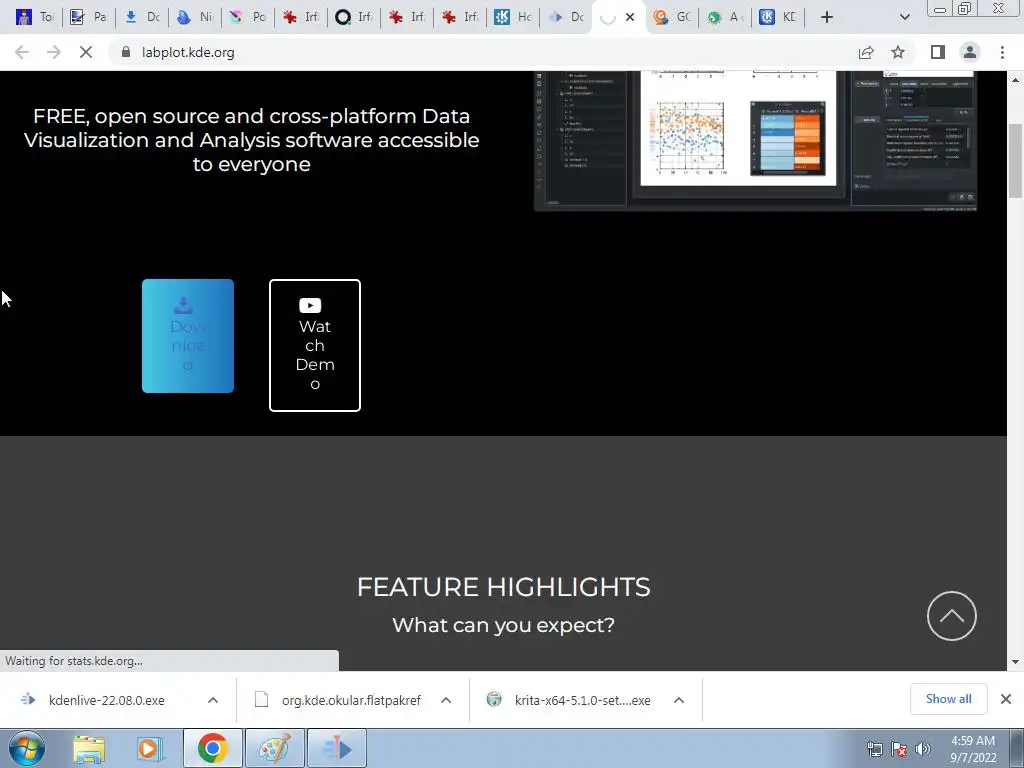Open the org.kde.okular.flatpakref download
Viewport: 1024px width, 768px height.
click(x=351, y=700)
